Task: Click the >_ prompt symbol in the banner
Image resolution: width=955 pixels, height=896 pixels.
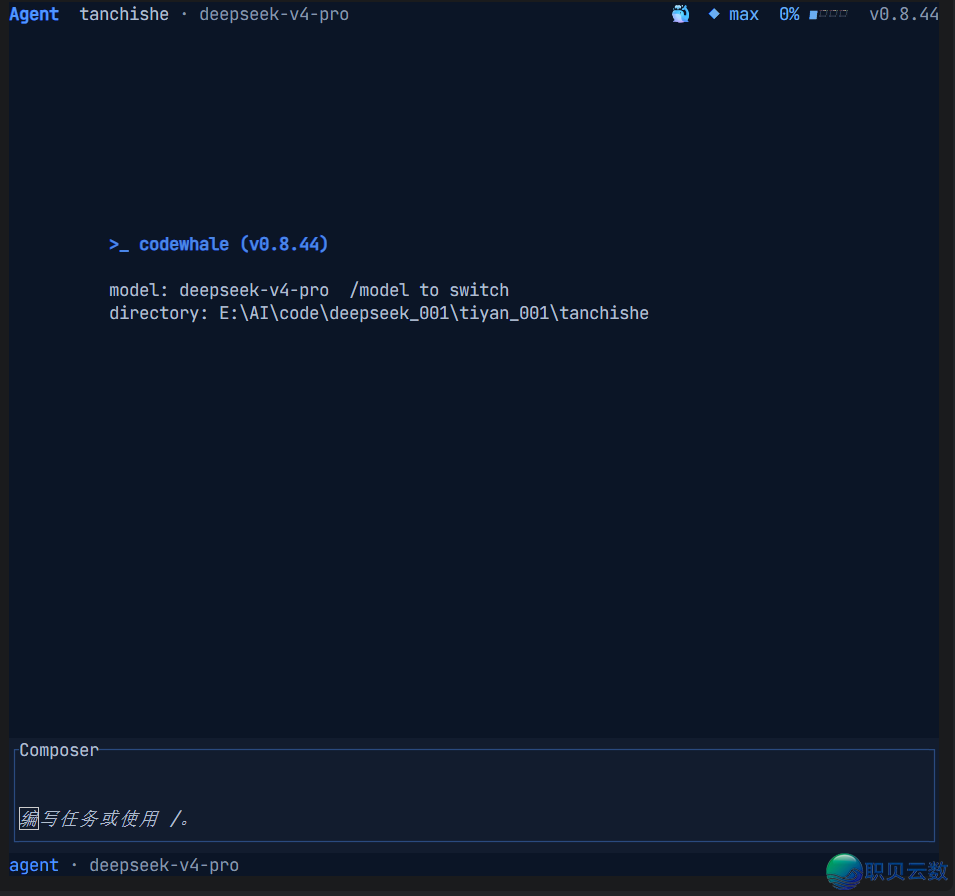Action: point(119,245)
